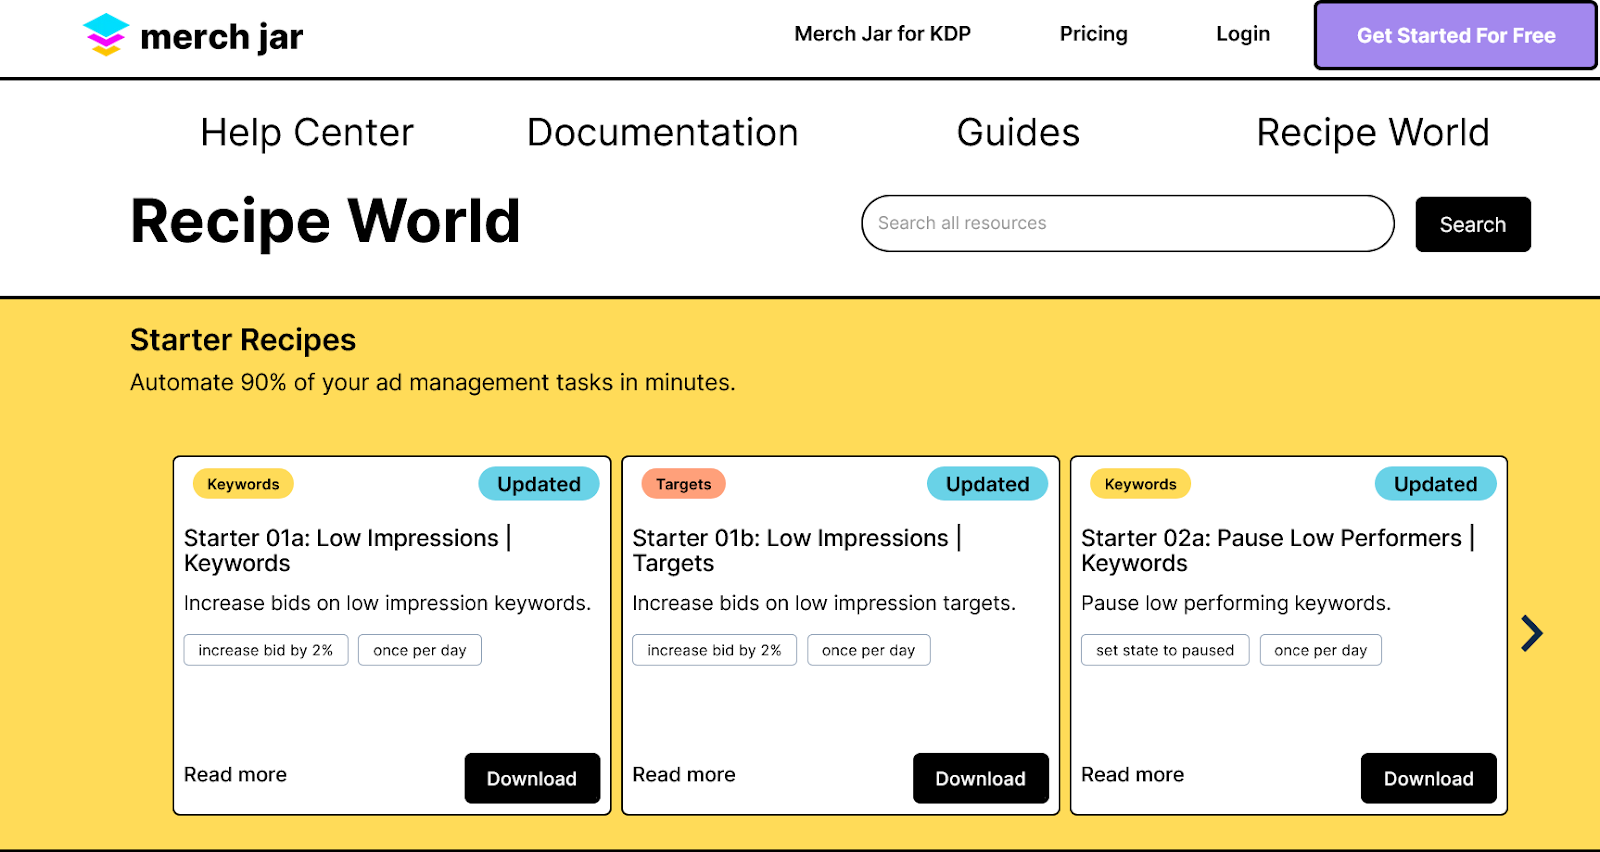Read more about Starter 01a recipe
The height and width of the screenshot is (852, 1600).
click(x=235, y=775)
